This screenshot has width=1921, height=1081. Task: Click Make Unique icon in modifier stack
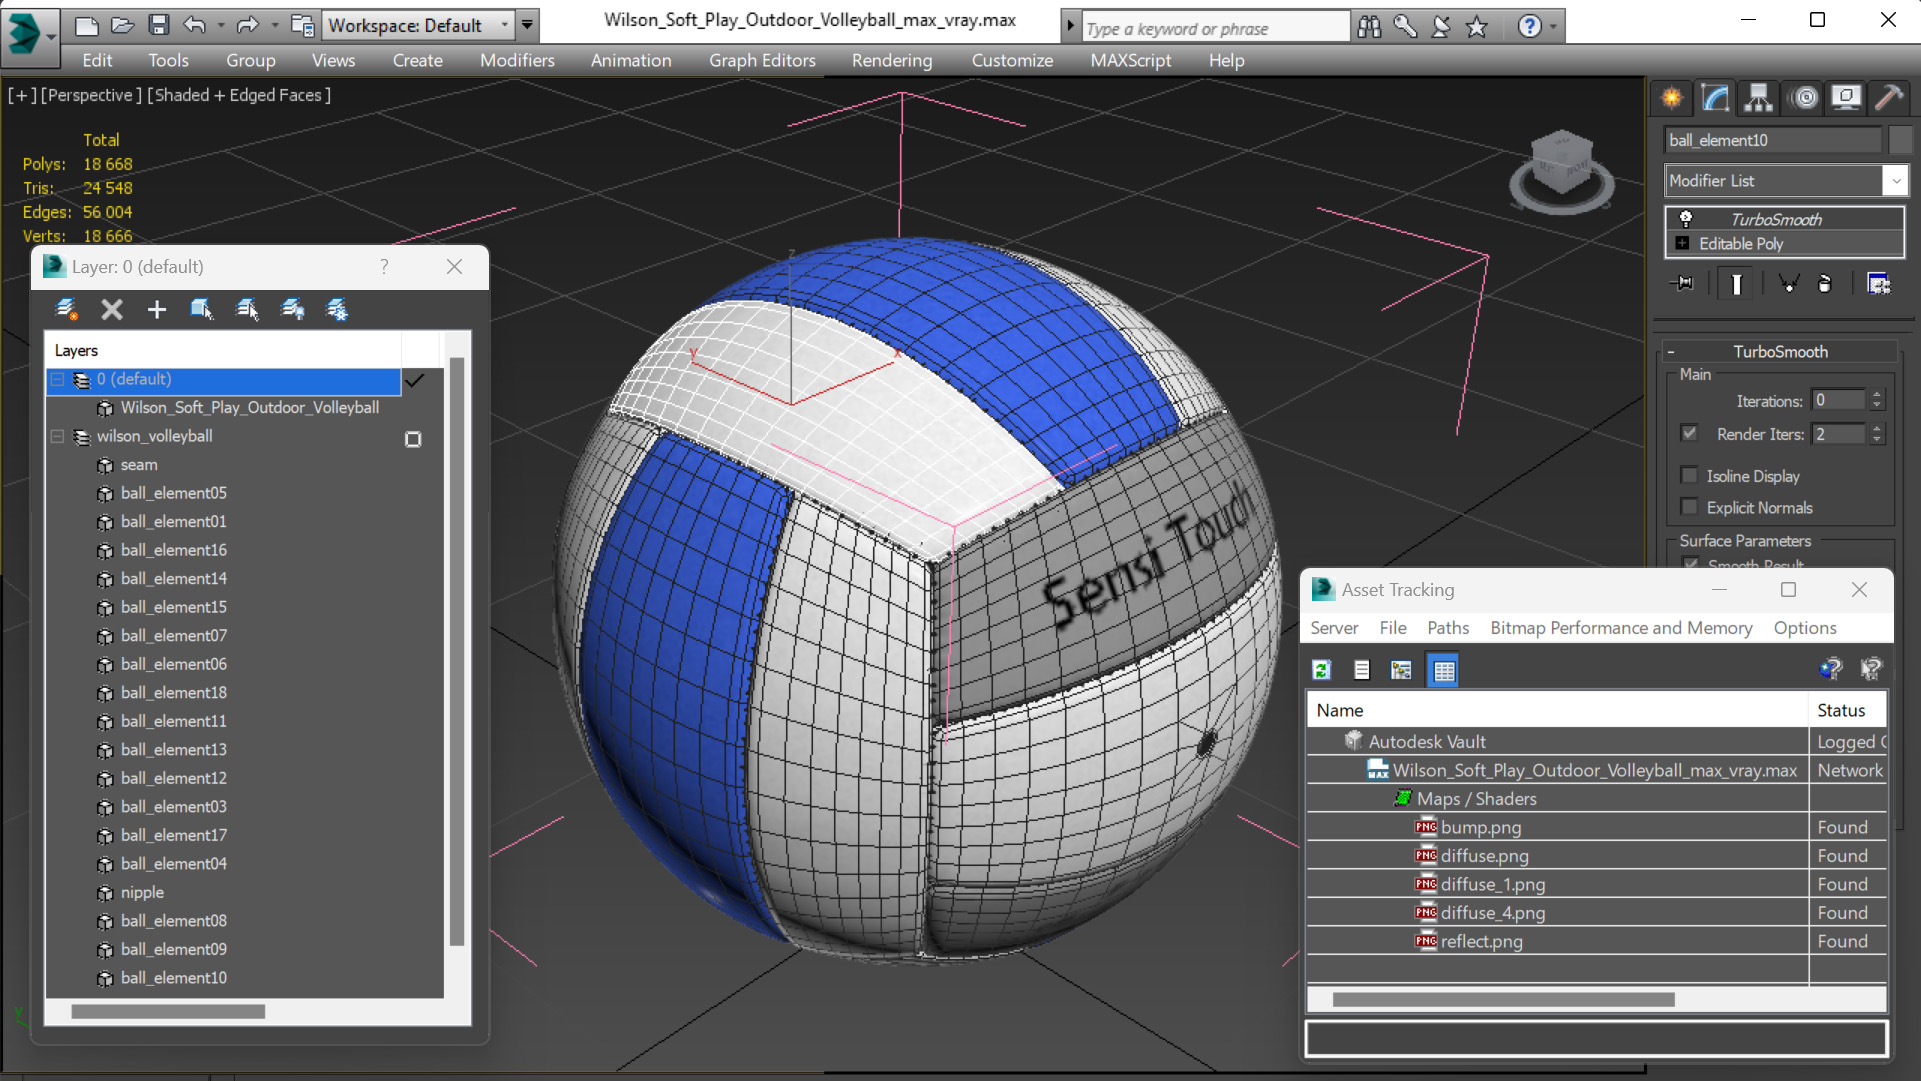pos(1789,284)
